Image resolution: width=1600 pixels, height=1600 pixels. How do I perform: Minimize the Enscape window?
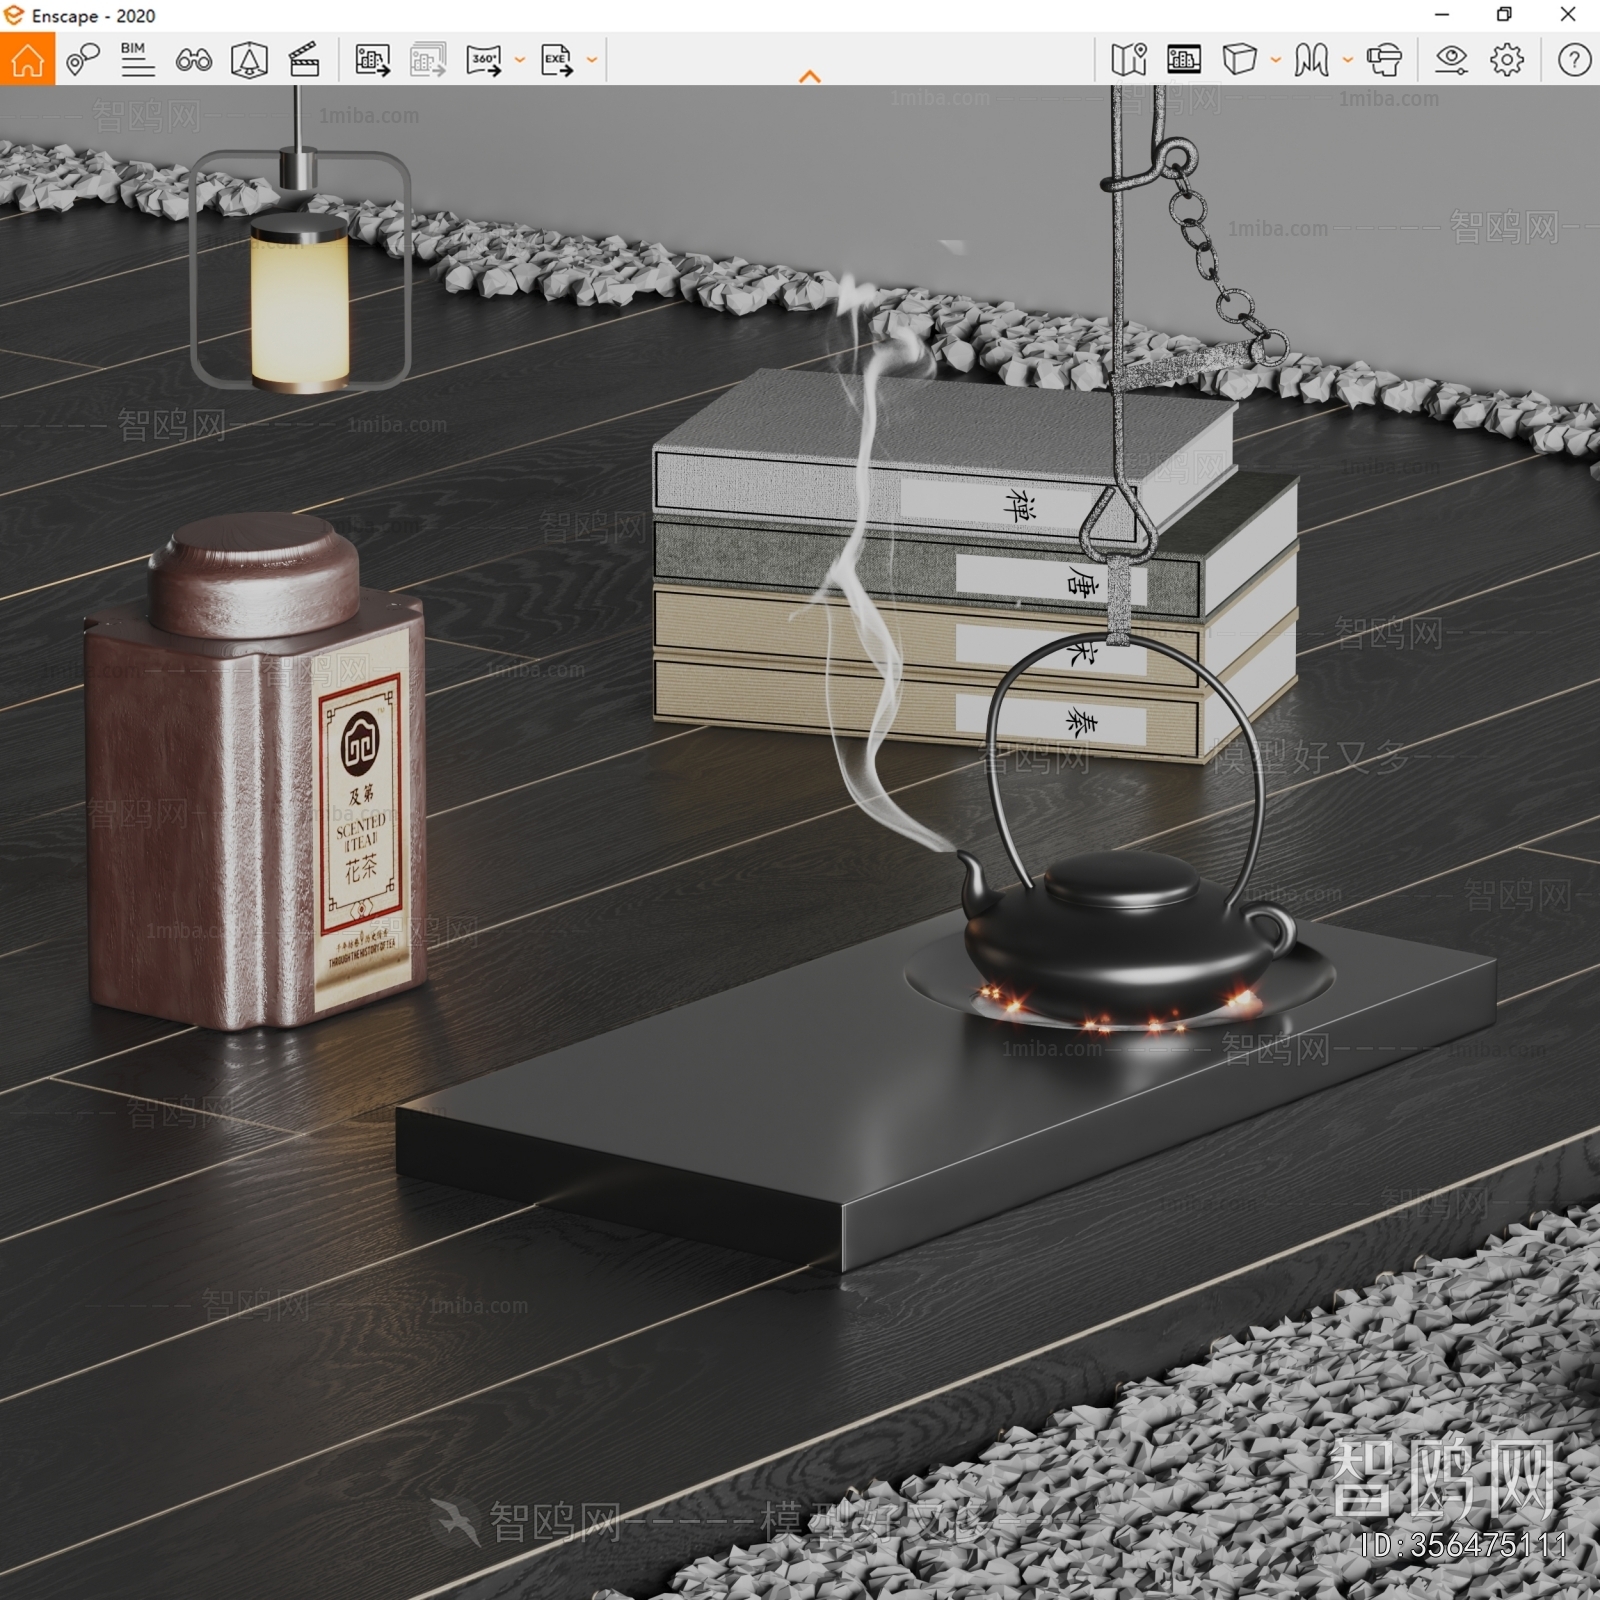coord(1441,15)
